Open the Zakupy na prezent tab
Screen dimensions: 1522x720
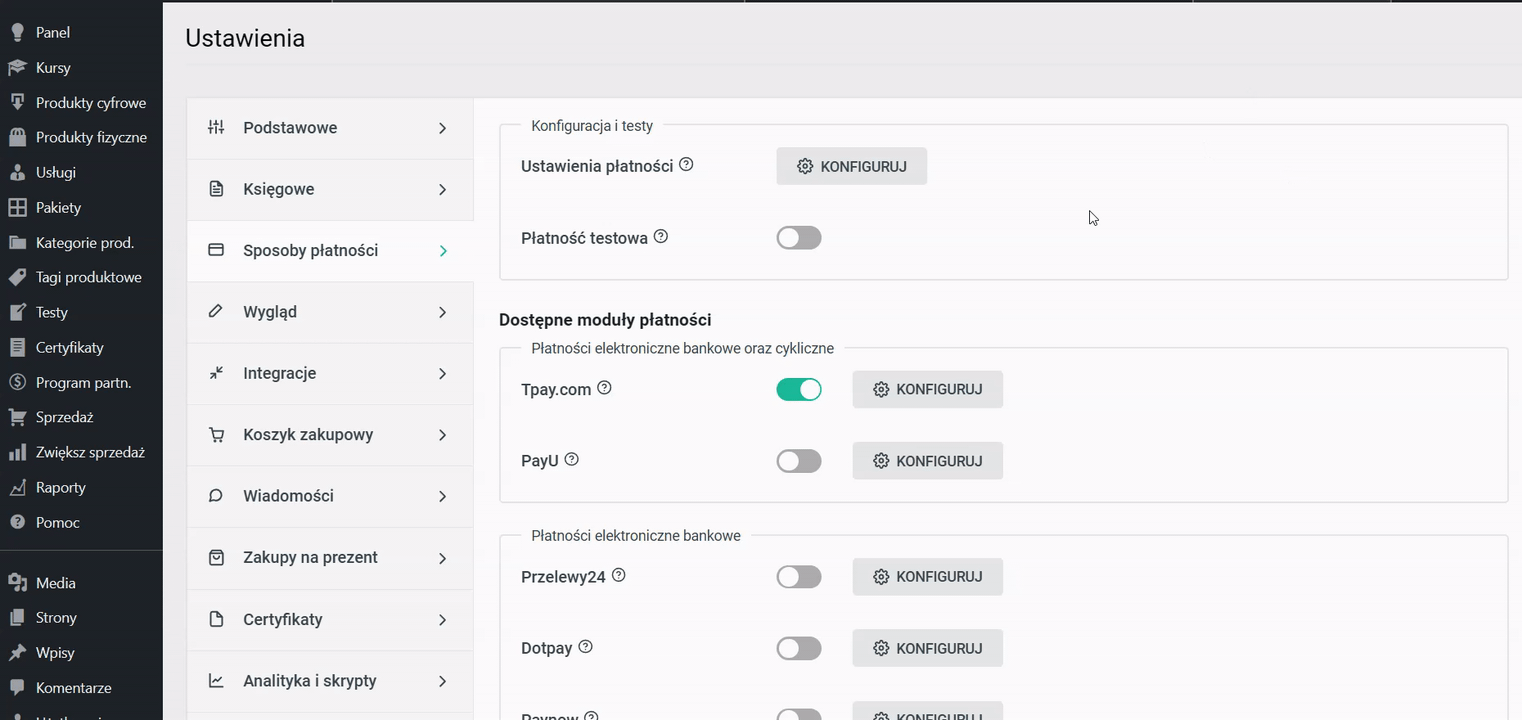[x=330, y=558]
